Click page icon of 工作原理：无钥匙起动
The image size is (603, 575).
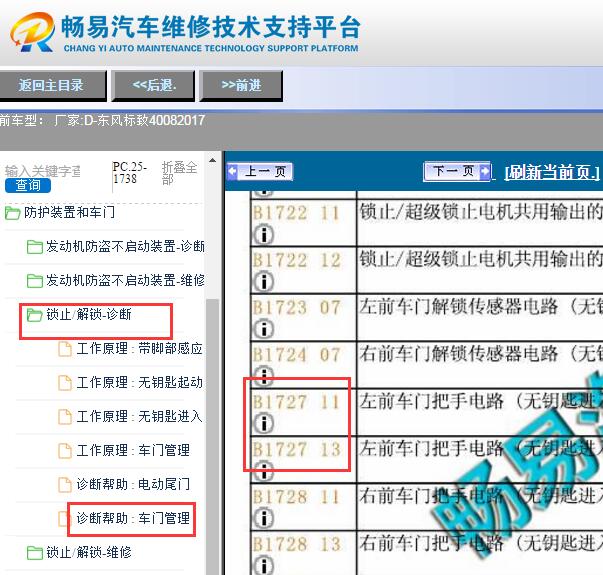[x=65, y=383]
